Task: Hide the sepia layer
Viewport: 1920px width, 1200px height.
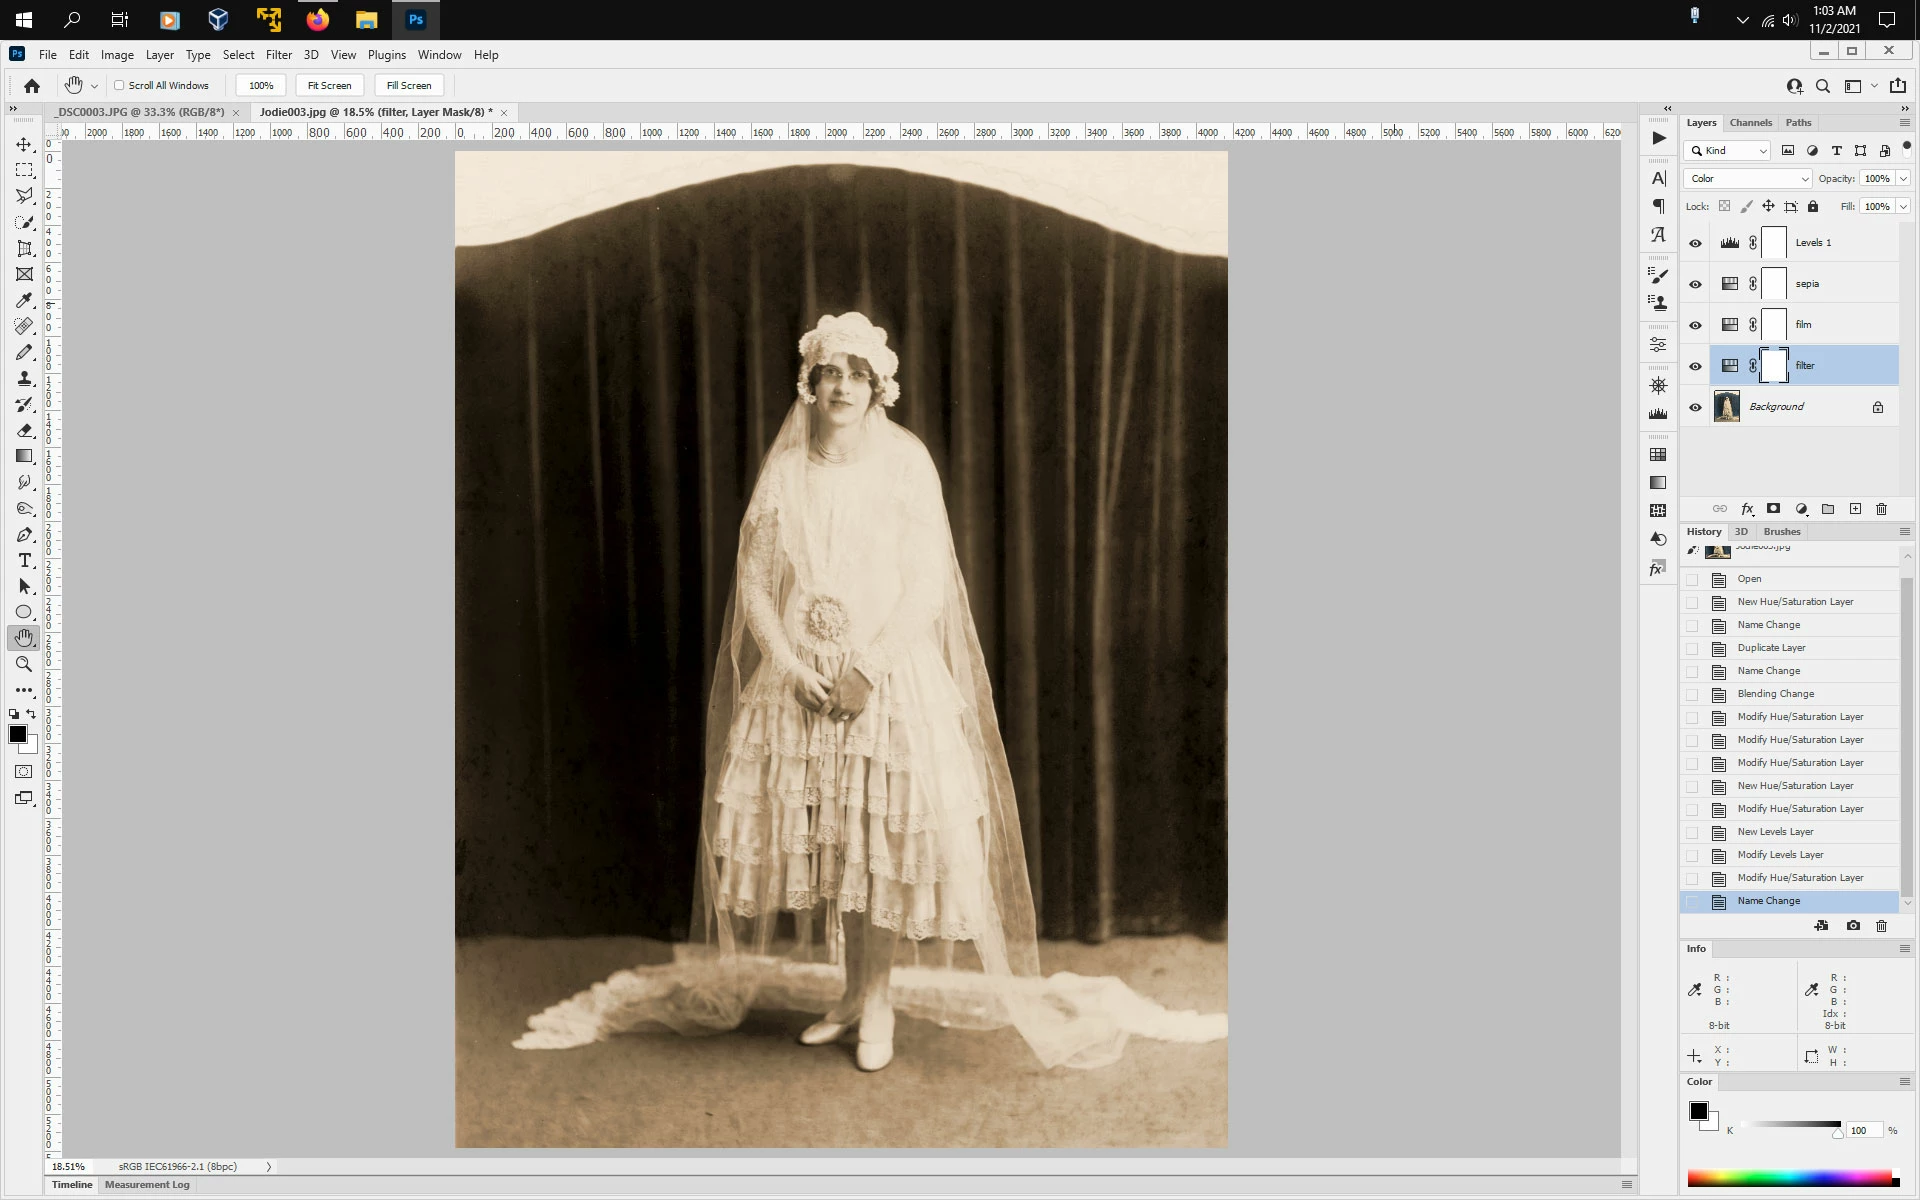Action: (1695, 284)
